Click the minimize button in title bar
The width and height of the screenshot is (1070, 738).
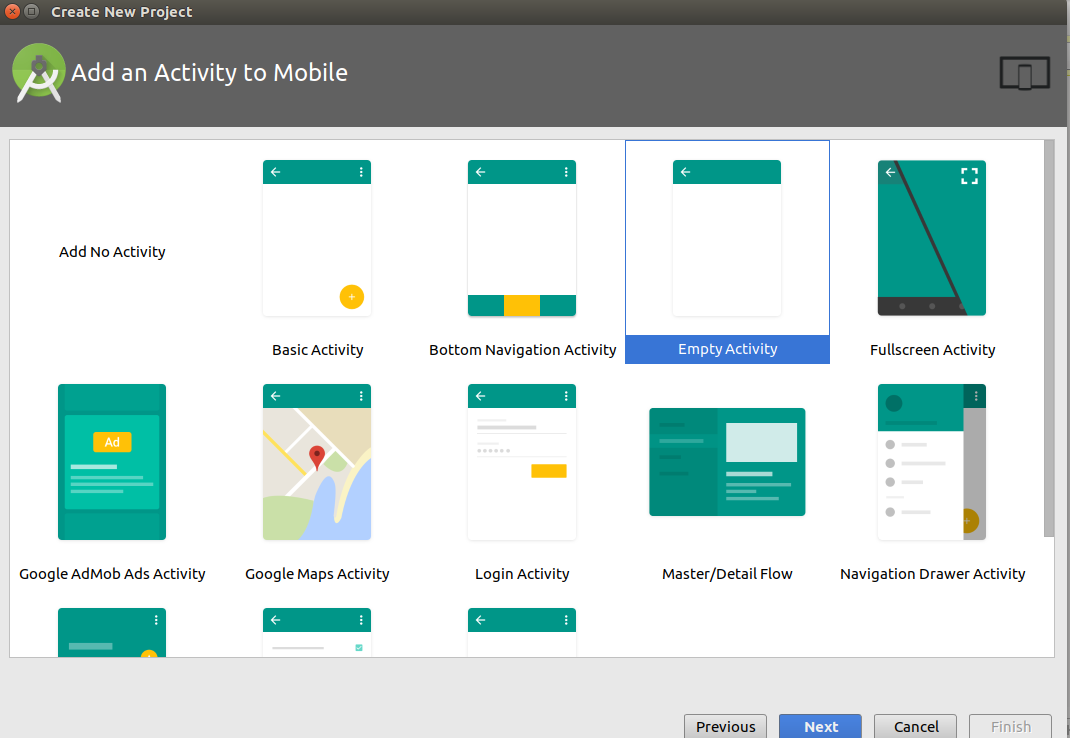click(x=31, y=12)
